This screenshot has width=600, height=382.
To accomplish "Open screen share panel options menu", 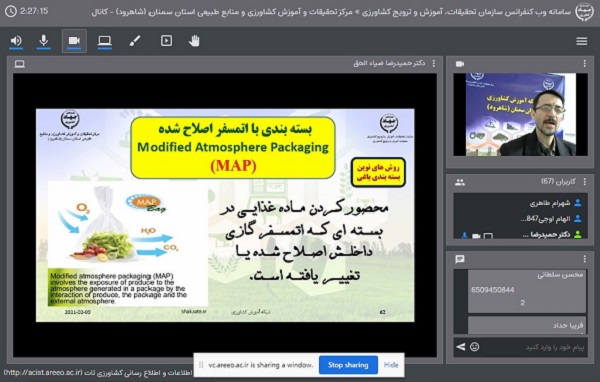I will 434,64.
